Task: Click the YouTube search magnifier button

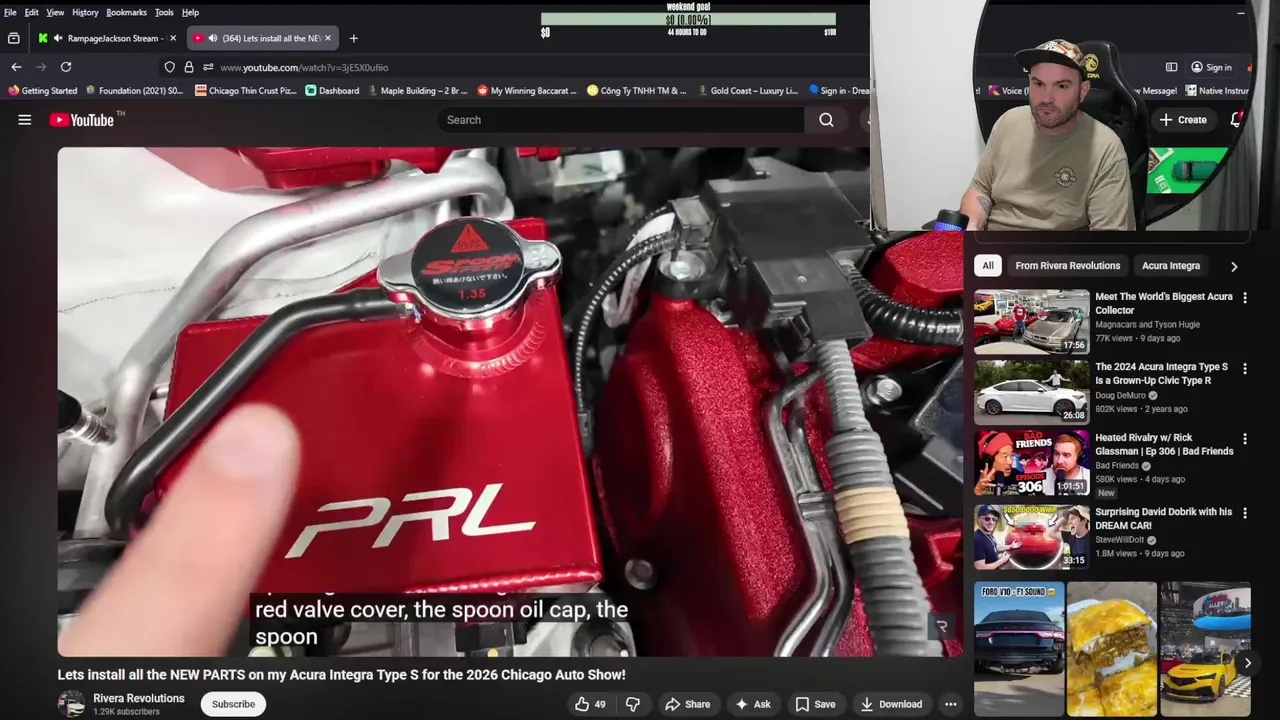Action: (x=826, y=120)
